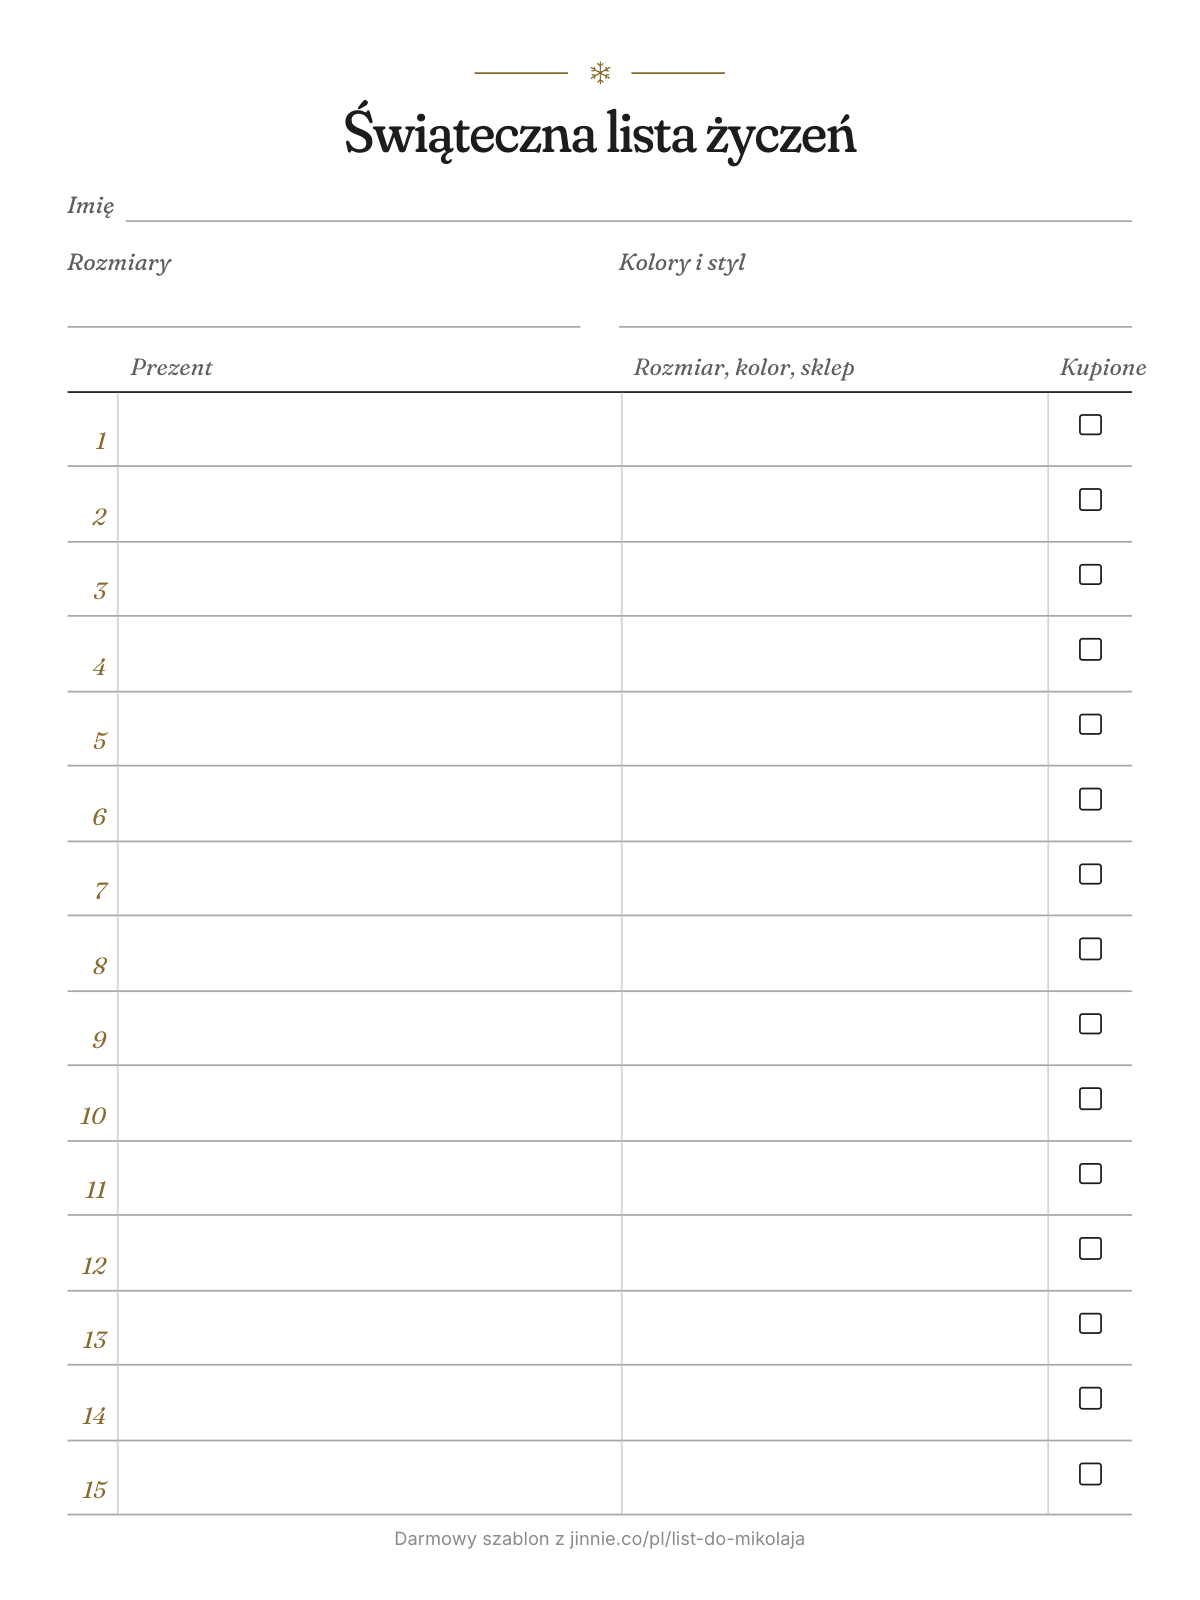The width and height of the screenshot is (1200, 1600).
Task: Click the Świąteczna lista życzeń title
Action: 600,135
